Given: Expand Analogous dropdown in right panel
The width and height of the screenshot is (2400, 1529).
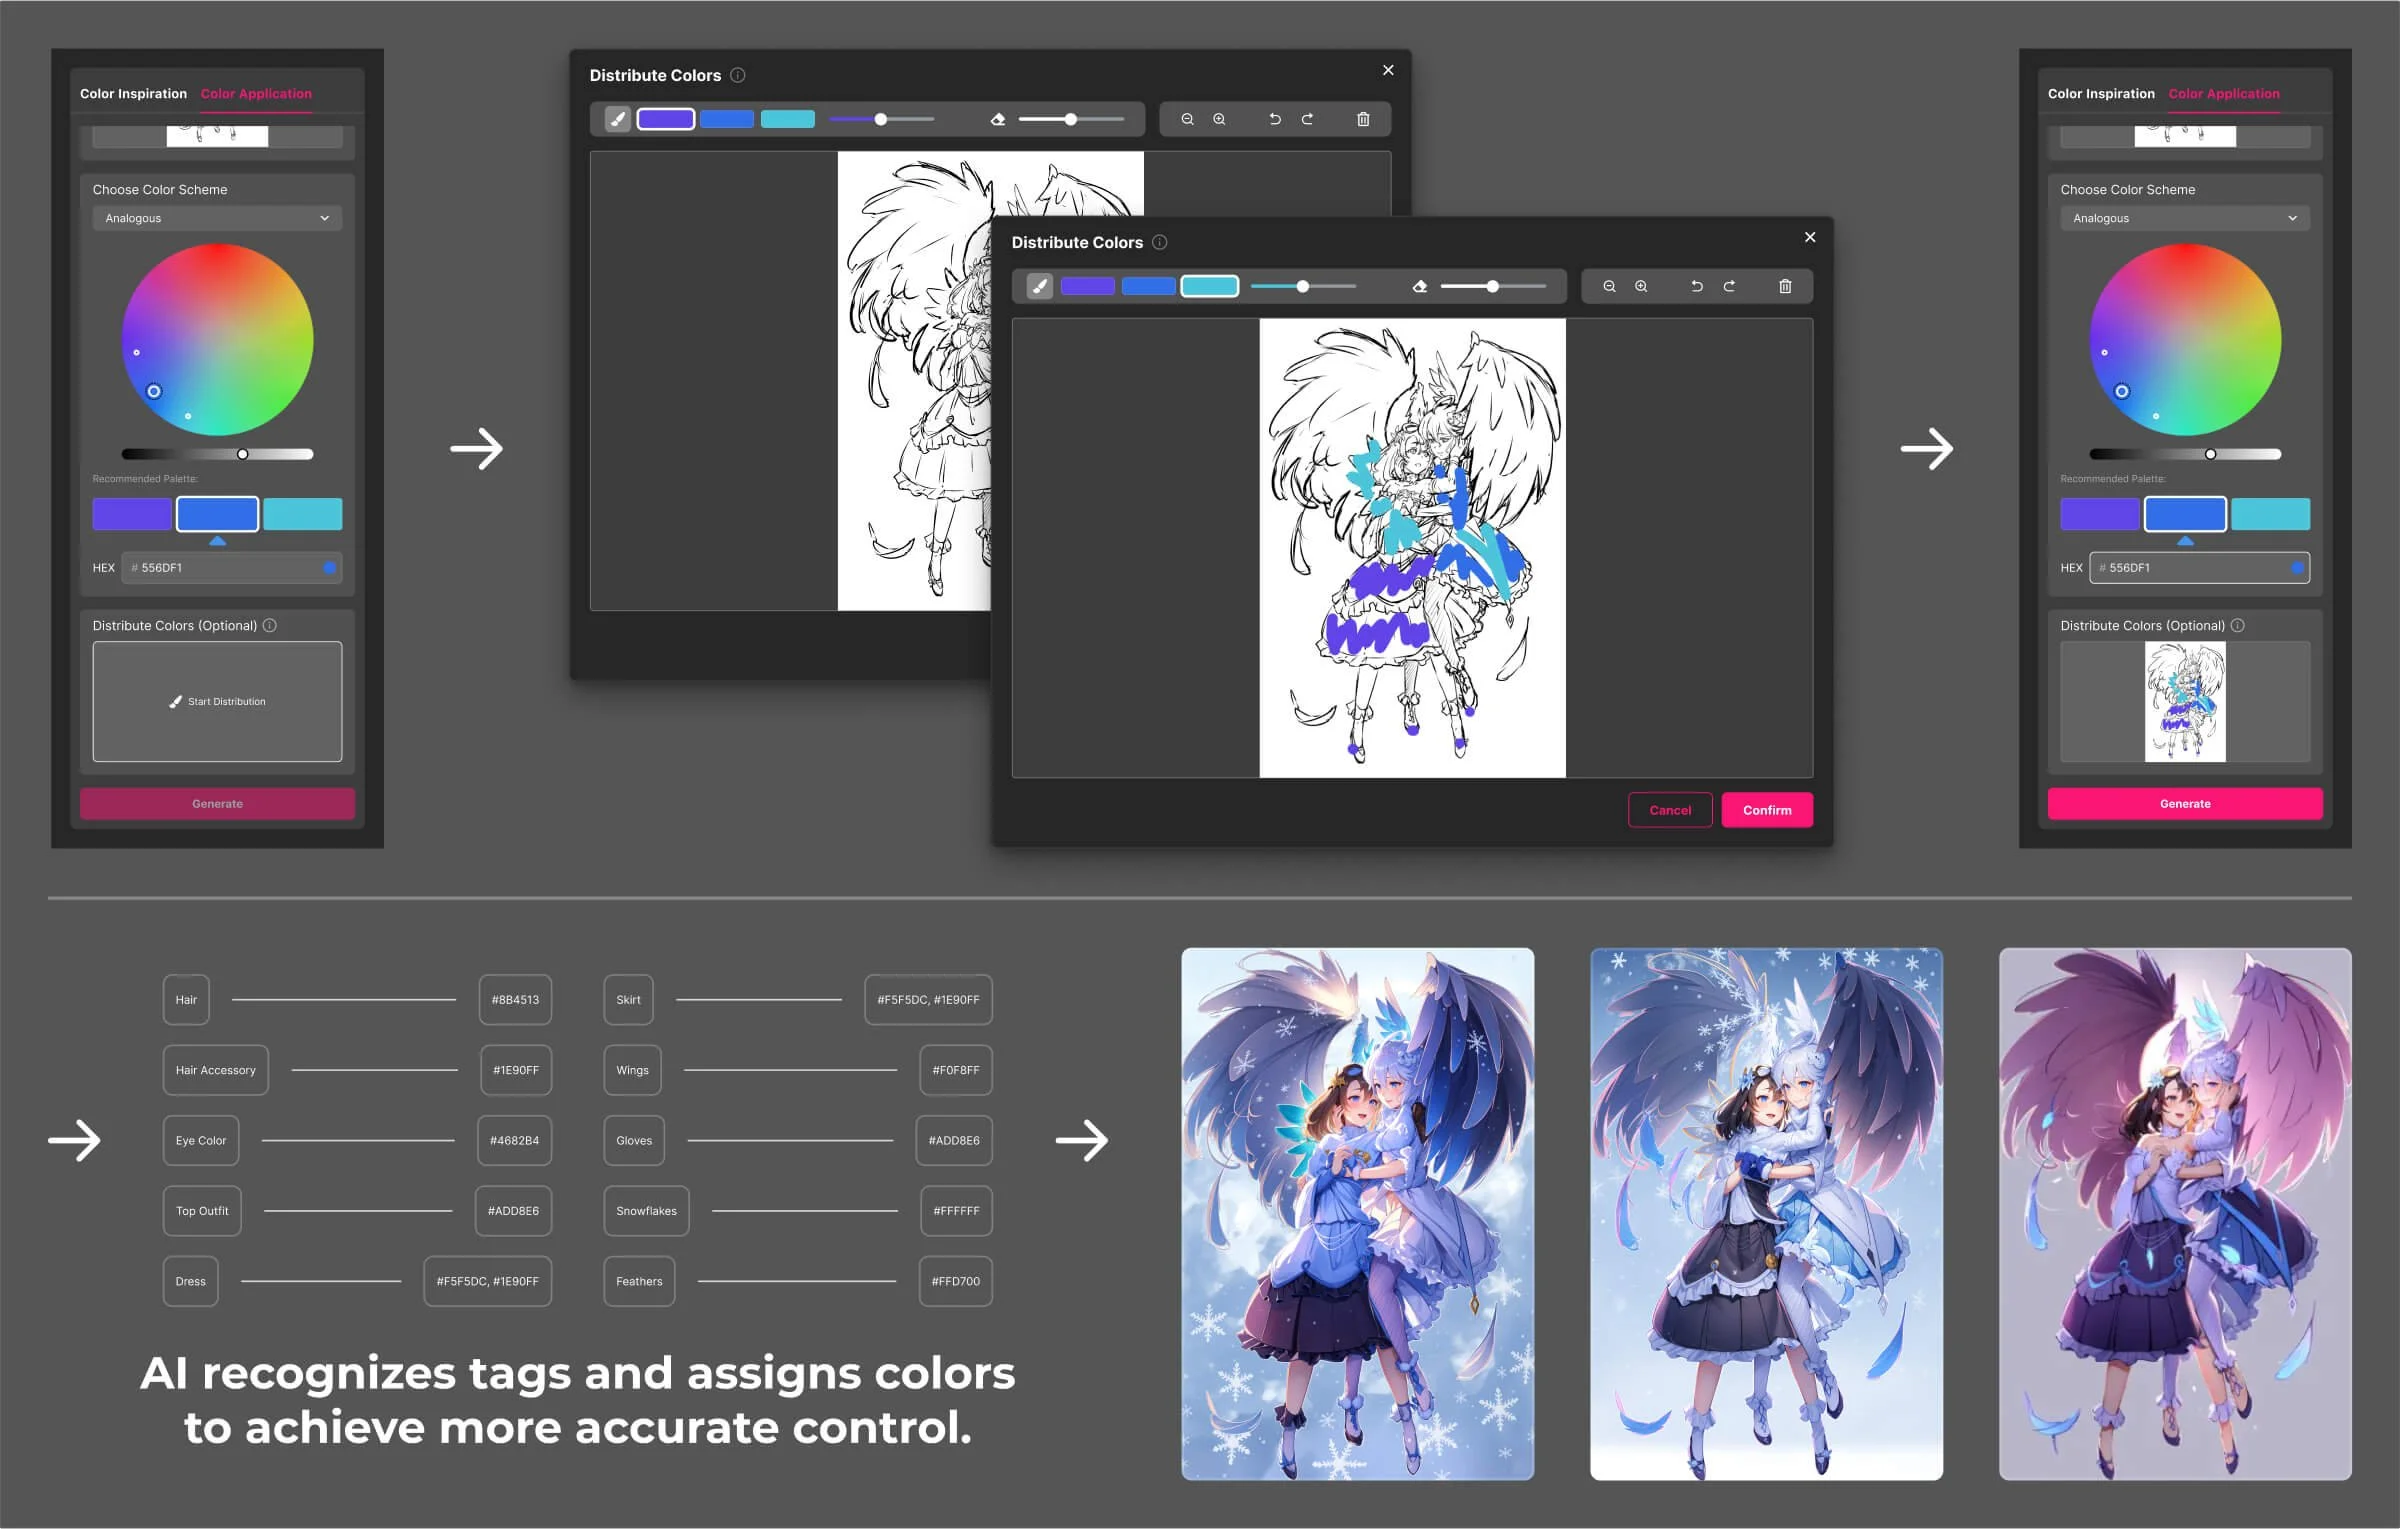Looking at the screenshot, I should (x=2184, y=218).
